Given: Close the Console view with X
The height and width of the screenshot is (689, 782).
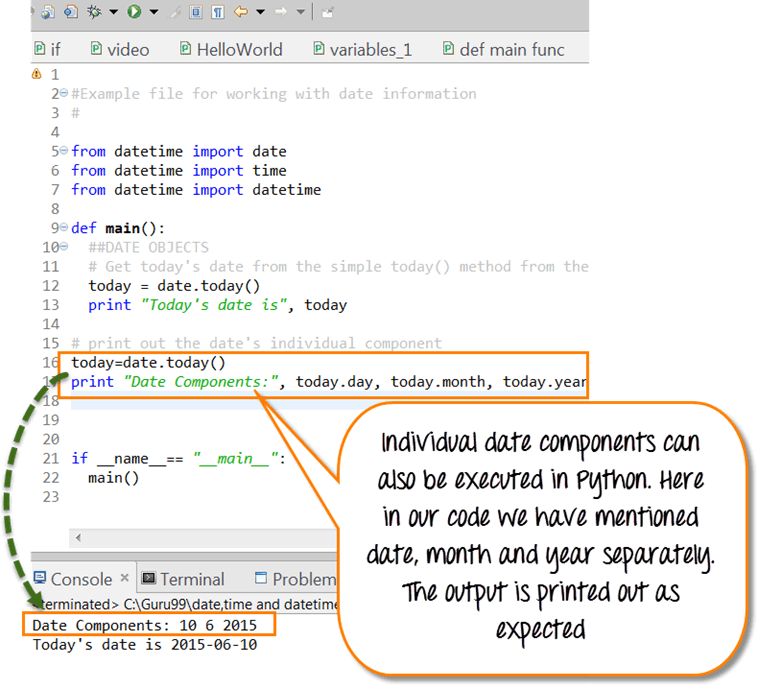Looking at the screenshot, I should pos(125,577).
